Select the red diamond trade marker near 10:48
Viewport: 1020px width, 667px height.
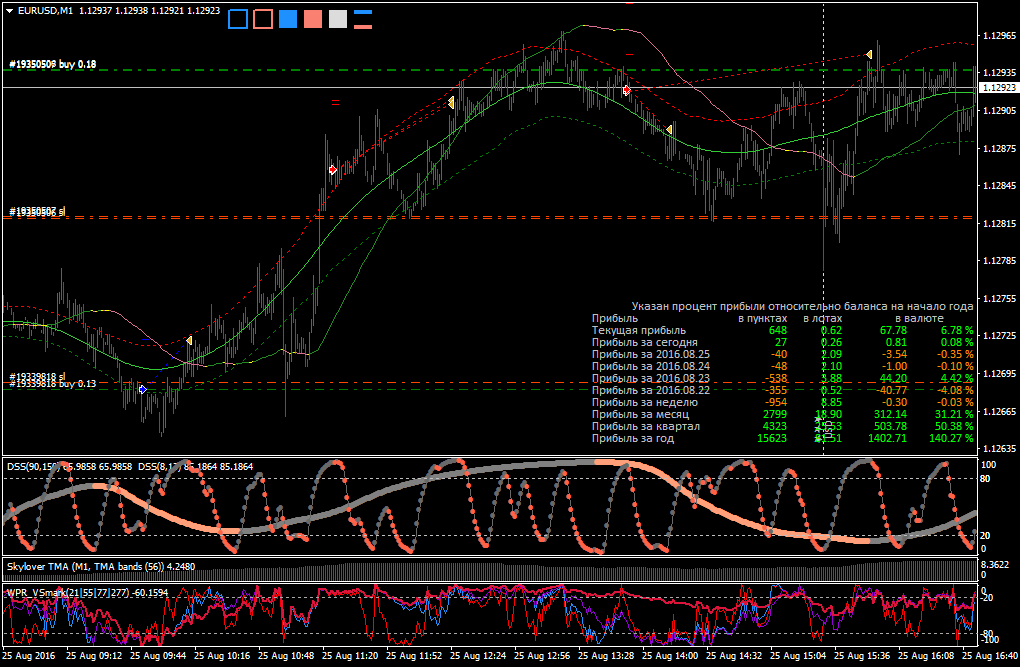pyautogui.click(x=333, y=170)
